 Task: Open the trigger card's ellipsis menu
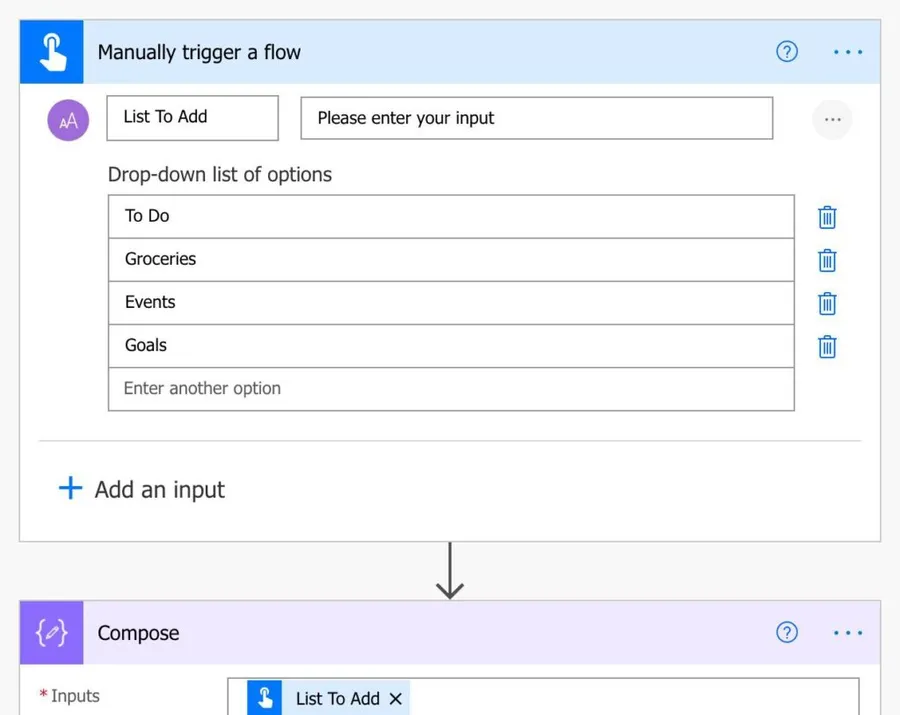tap(847, 52)
